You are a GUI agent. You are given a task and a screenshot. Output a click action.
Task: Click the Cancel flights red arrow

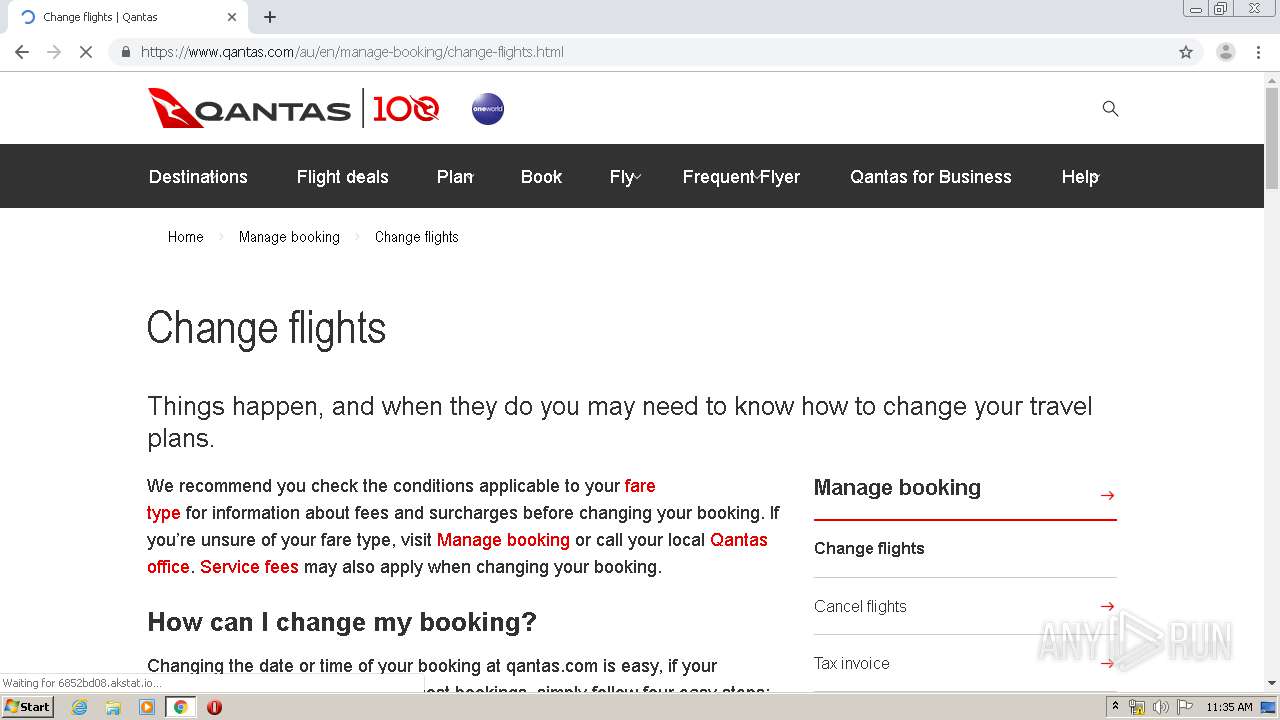(1107, 606)
